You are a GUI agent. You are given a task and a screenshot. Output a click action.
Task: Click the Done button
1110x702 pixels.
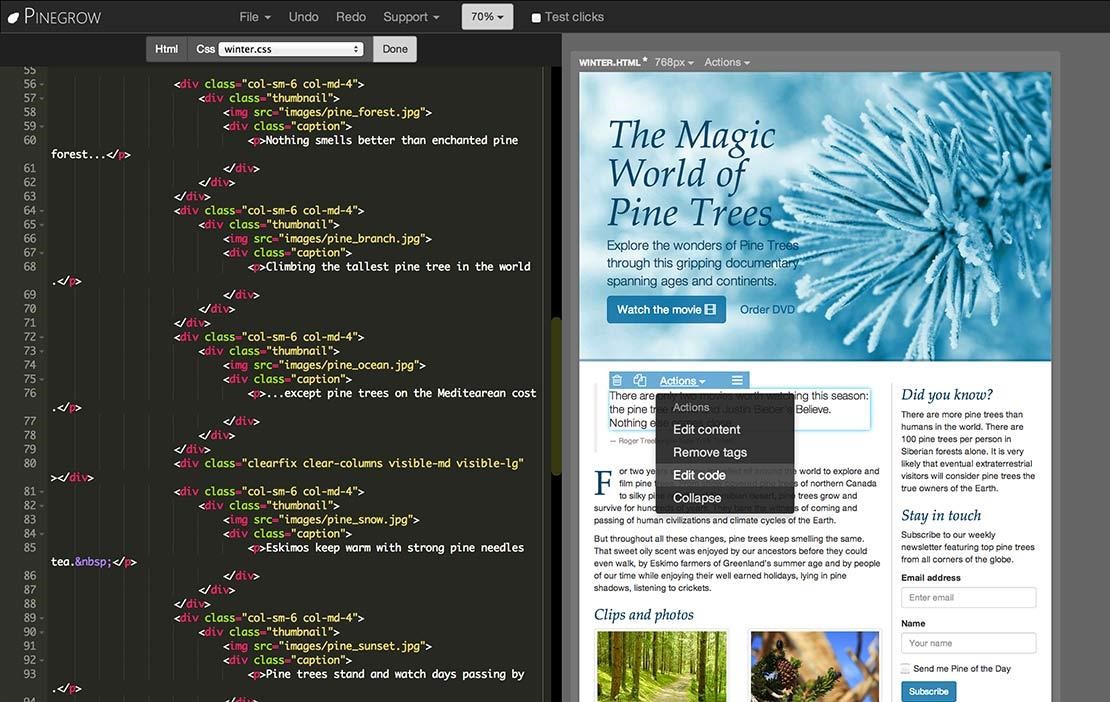(x=394, y=48)
